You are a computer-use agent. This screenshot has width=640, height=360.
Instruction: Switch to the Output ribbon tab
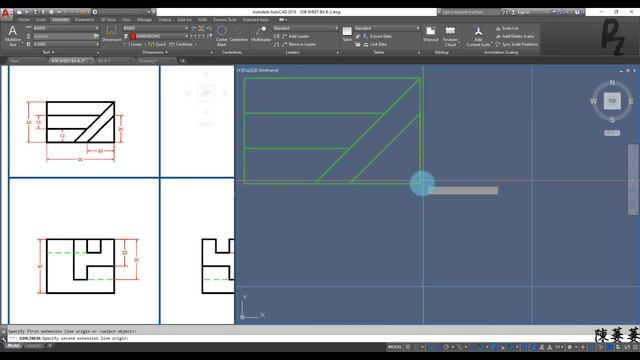(164, 20)
